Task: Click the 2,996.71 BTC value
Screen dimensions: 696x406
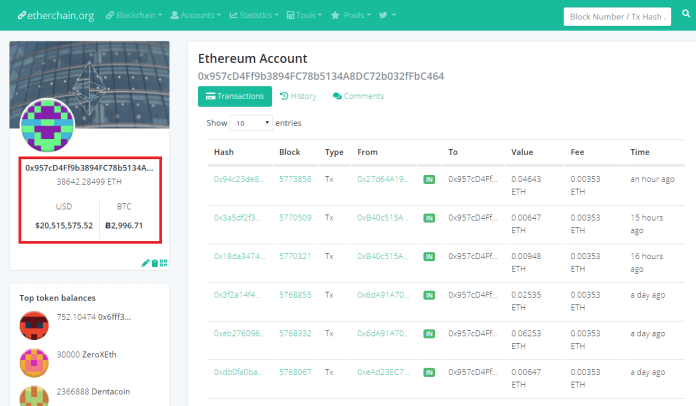Action: coord(124,226)
